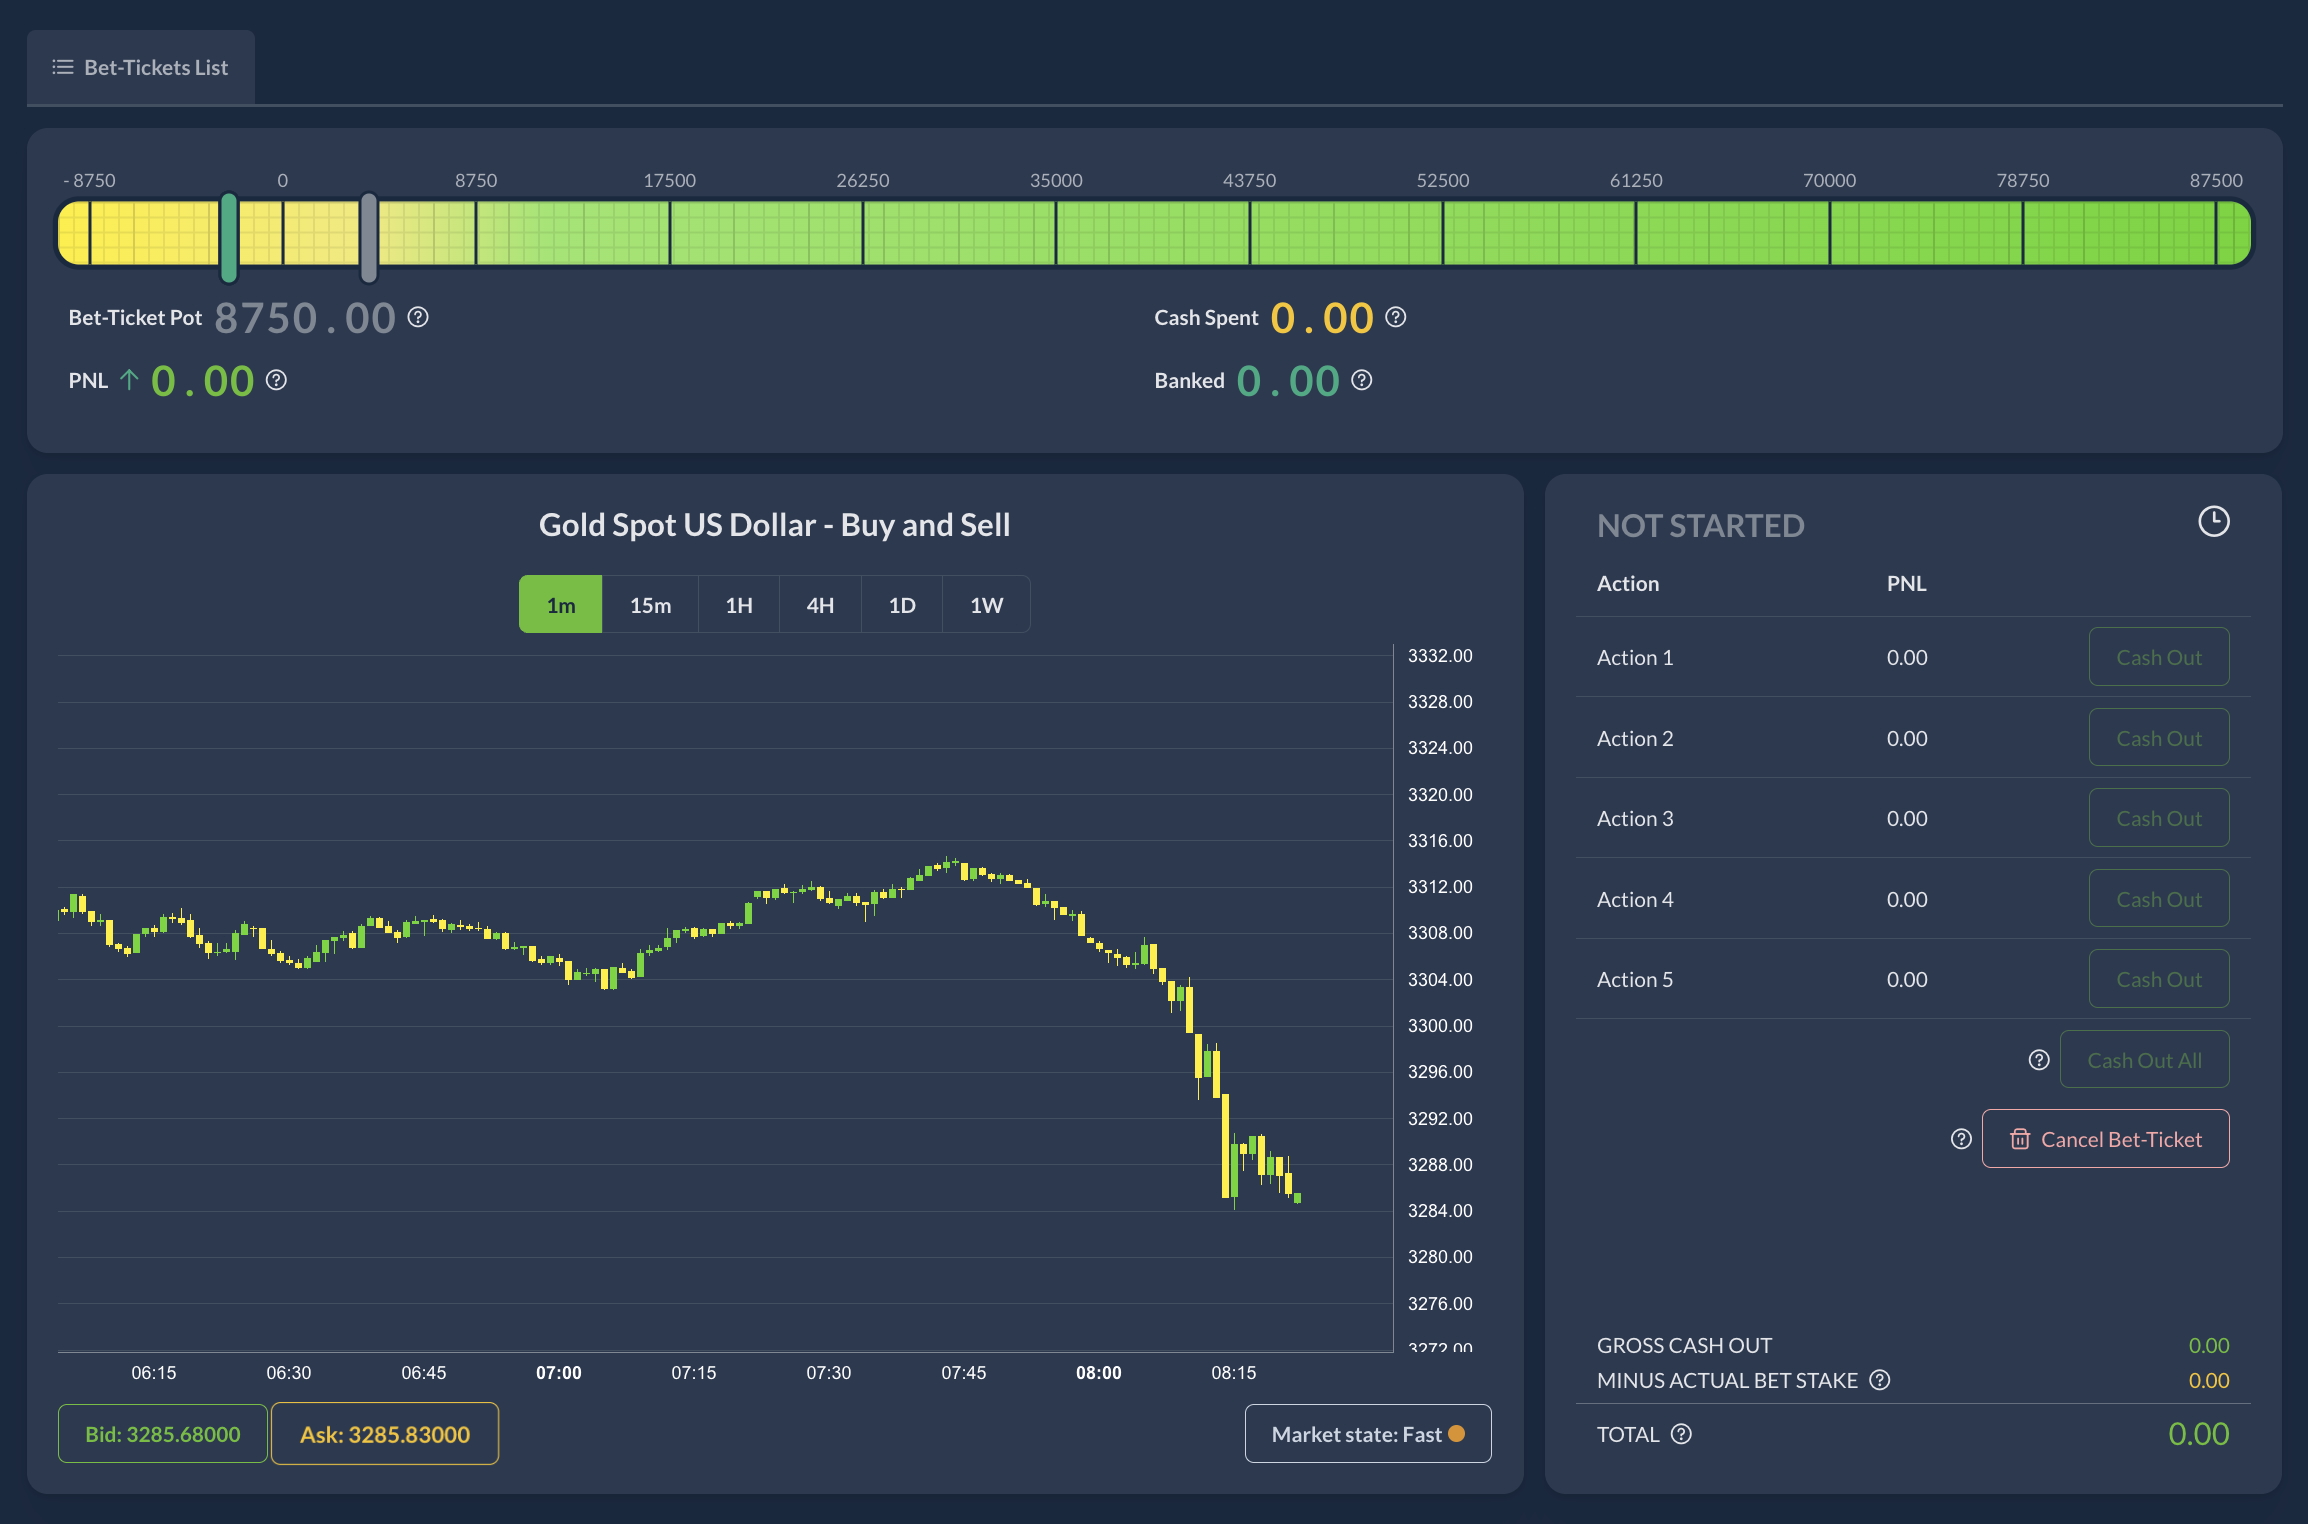Click Cash Out for Action 5
This screenshot has width=2308, height=1524.
(2159, 979)
